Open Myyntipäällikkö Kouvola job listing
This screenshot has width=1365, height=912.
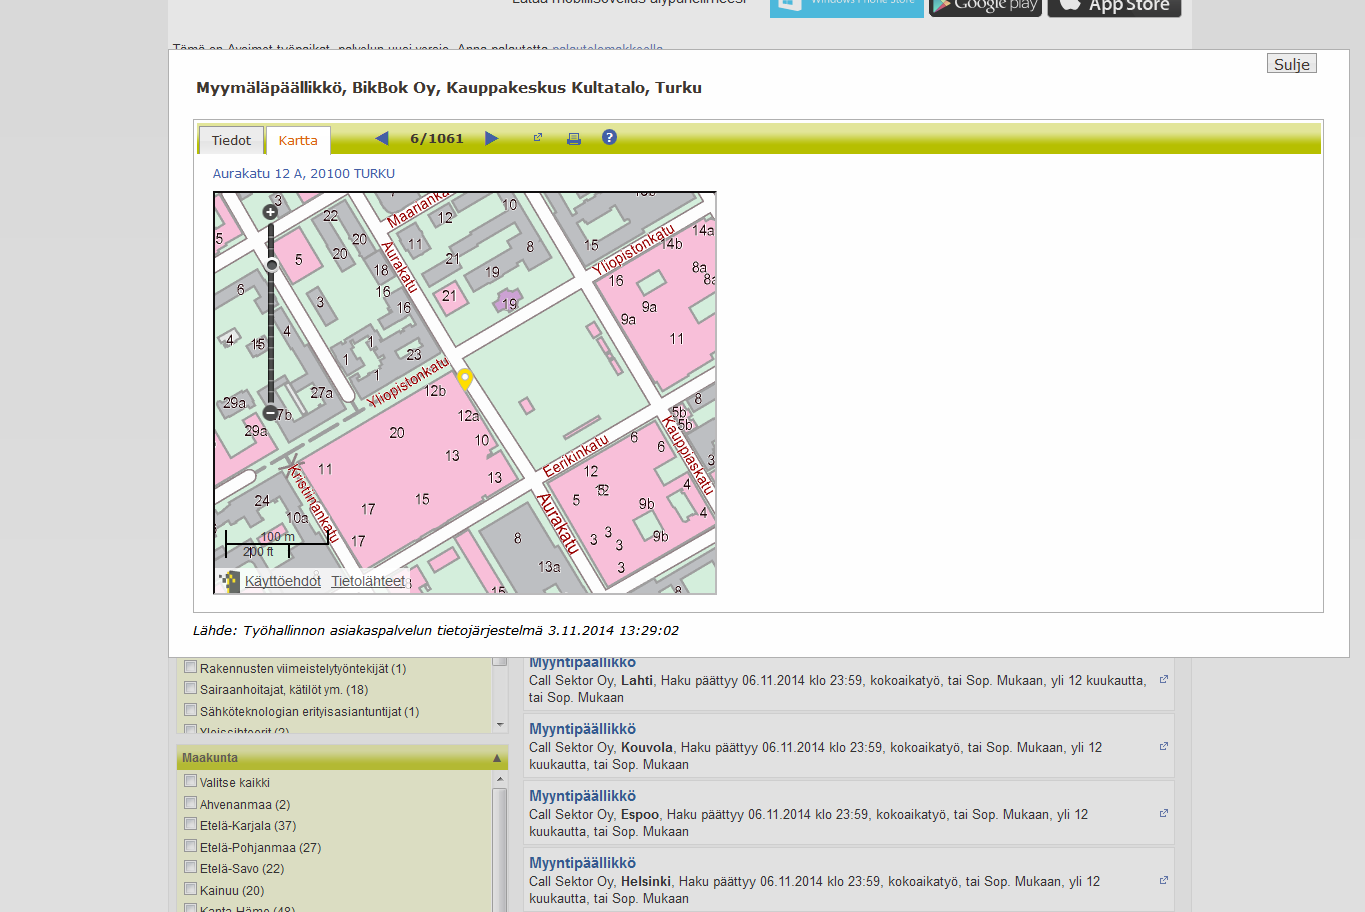[582, 729]
